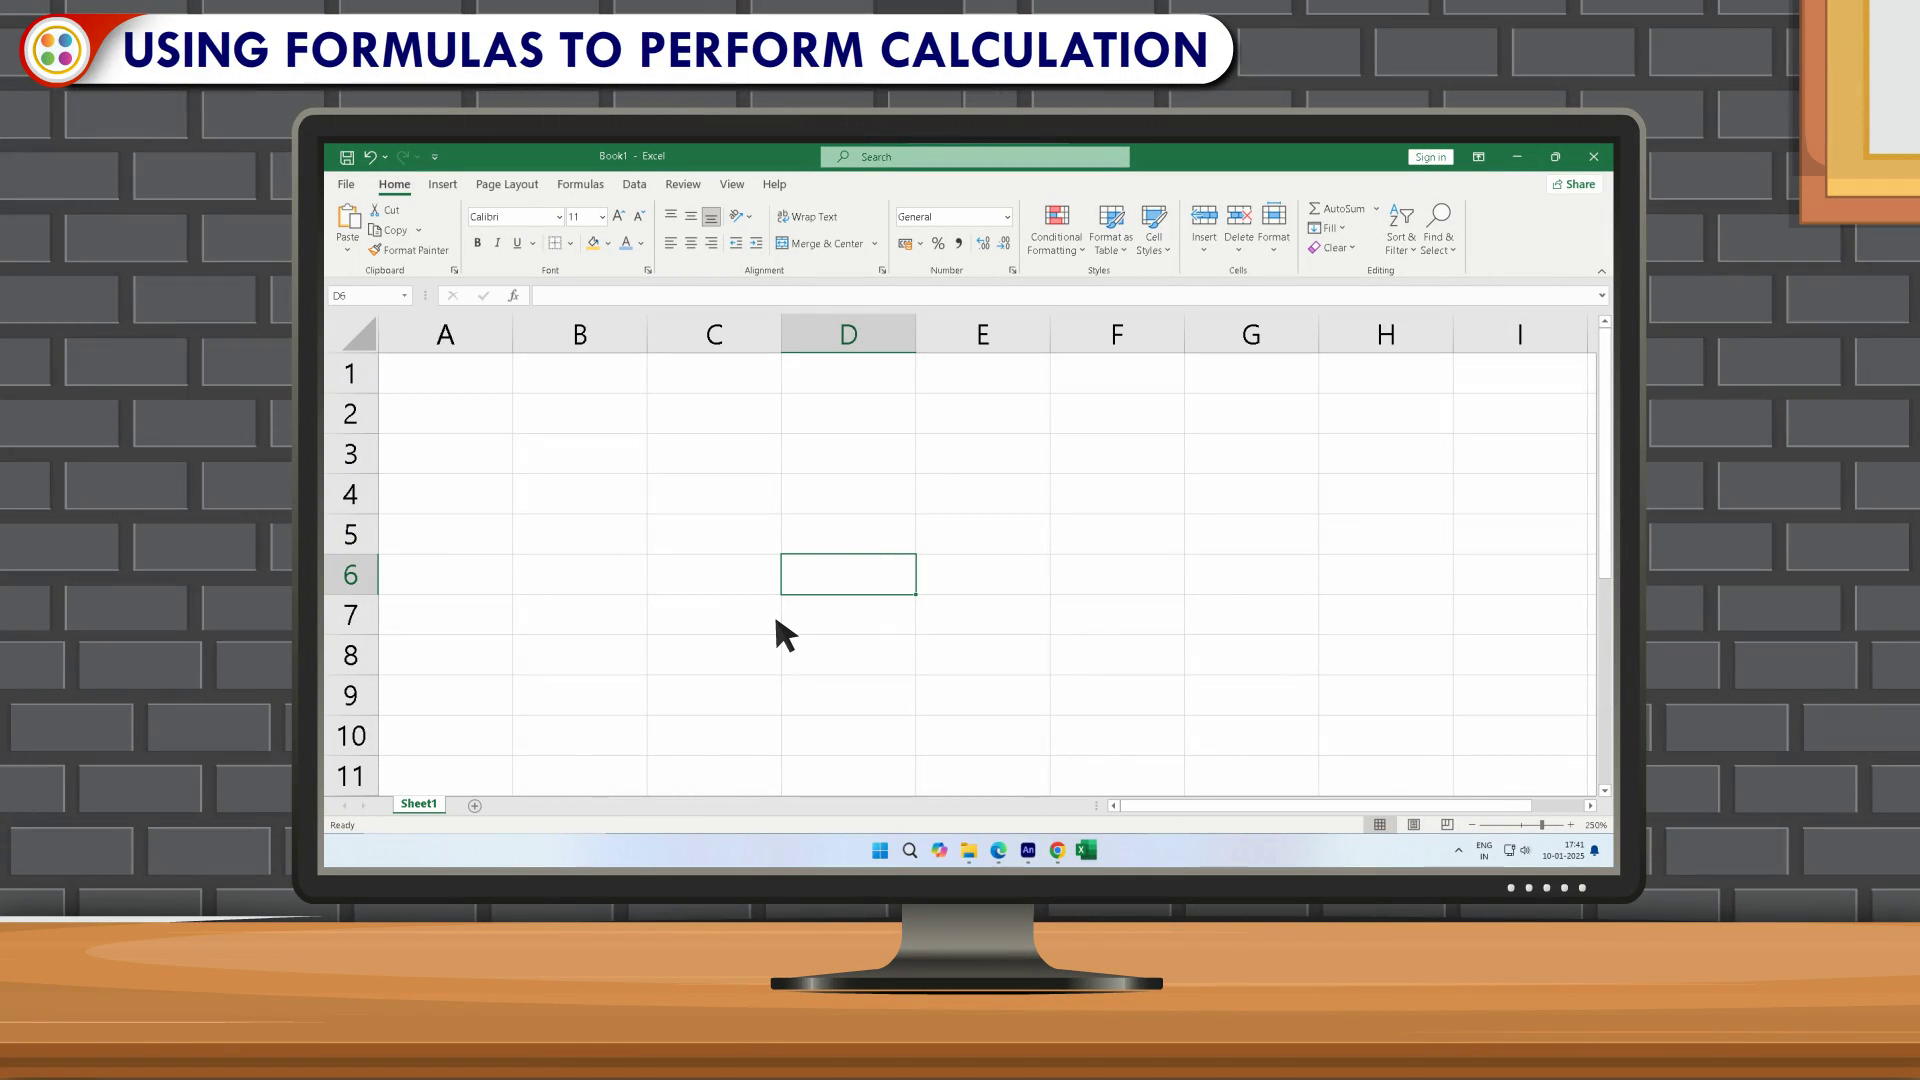The height and width of the screenshot is (1080, 1920).
Task: Open the font name dropdown (Calibri)
Action: pyautogui.click(x=559, y=217)
